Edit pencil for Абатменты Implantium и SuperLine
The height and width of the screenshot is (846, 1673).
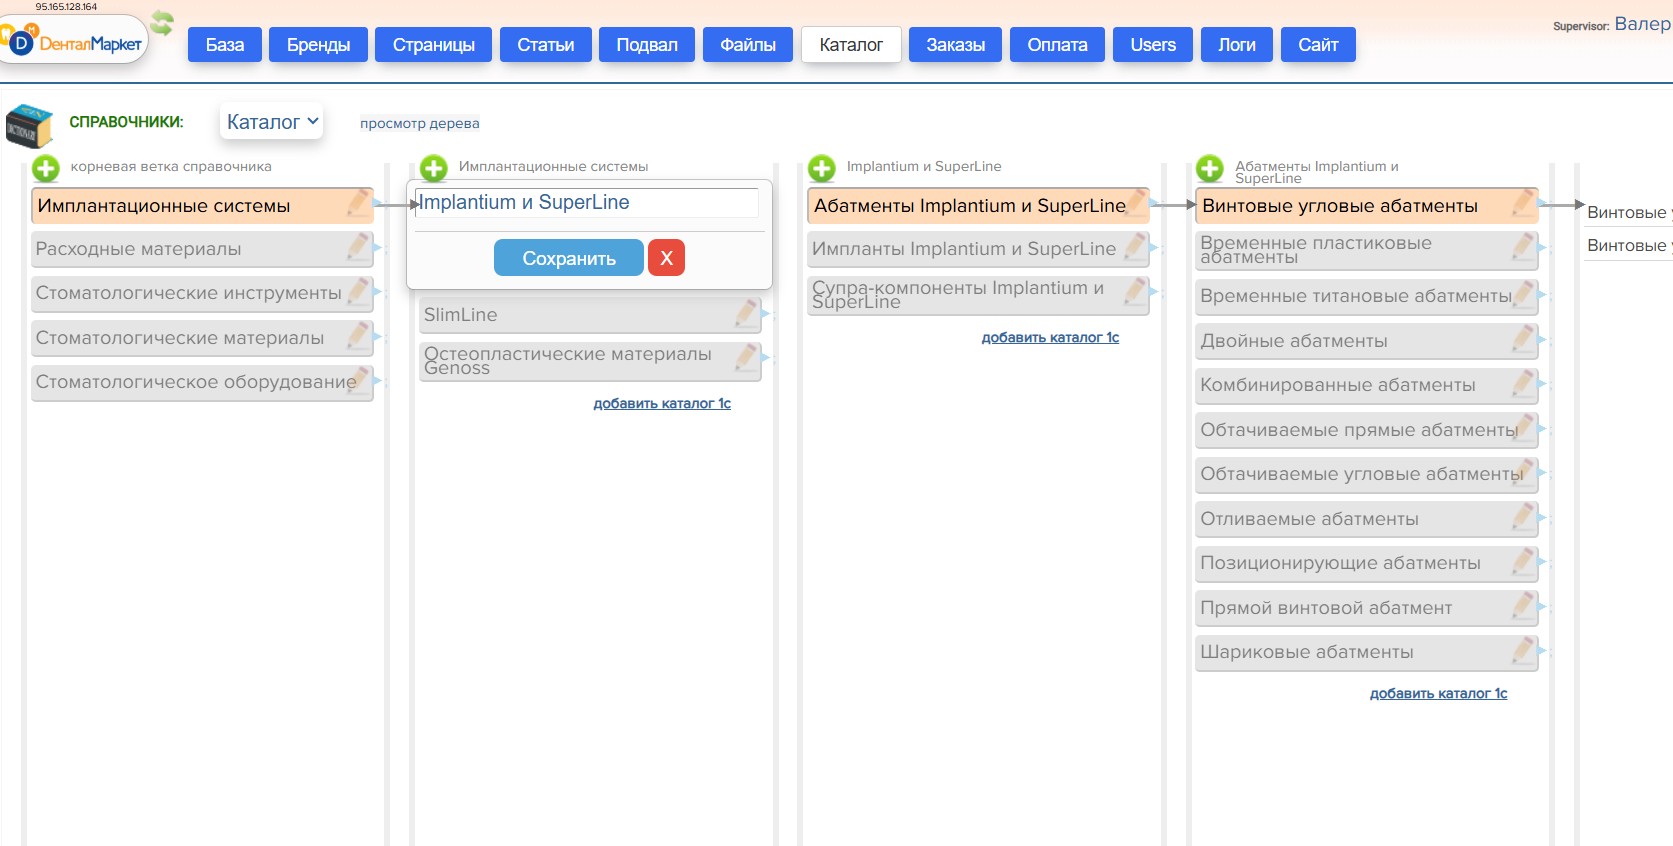1135,203
